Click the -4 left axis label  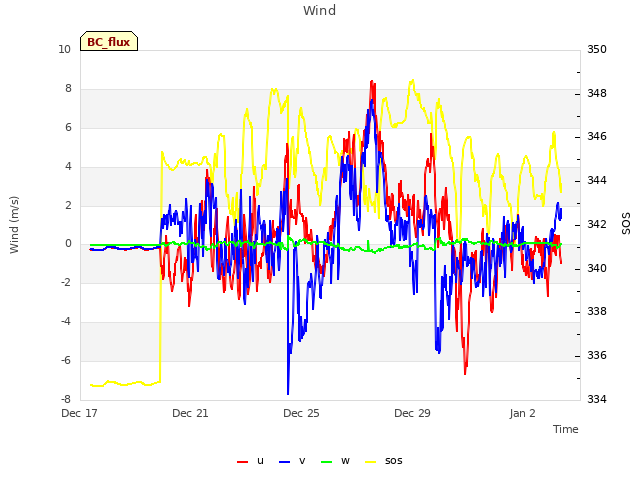coord(66,321)
